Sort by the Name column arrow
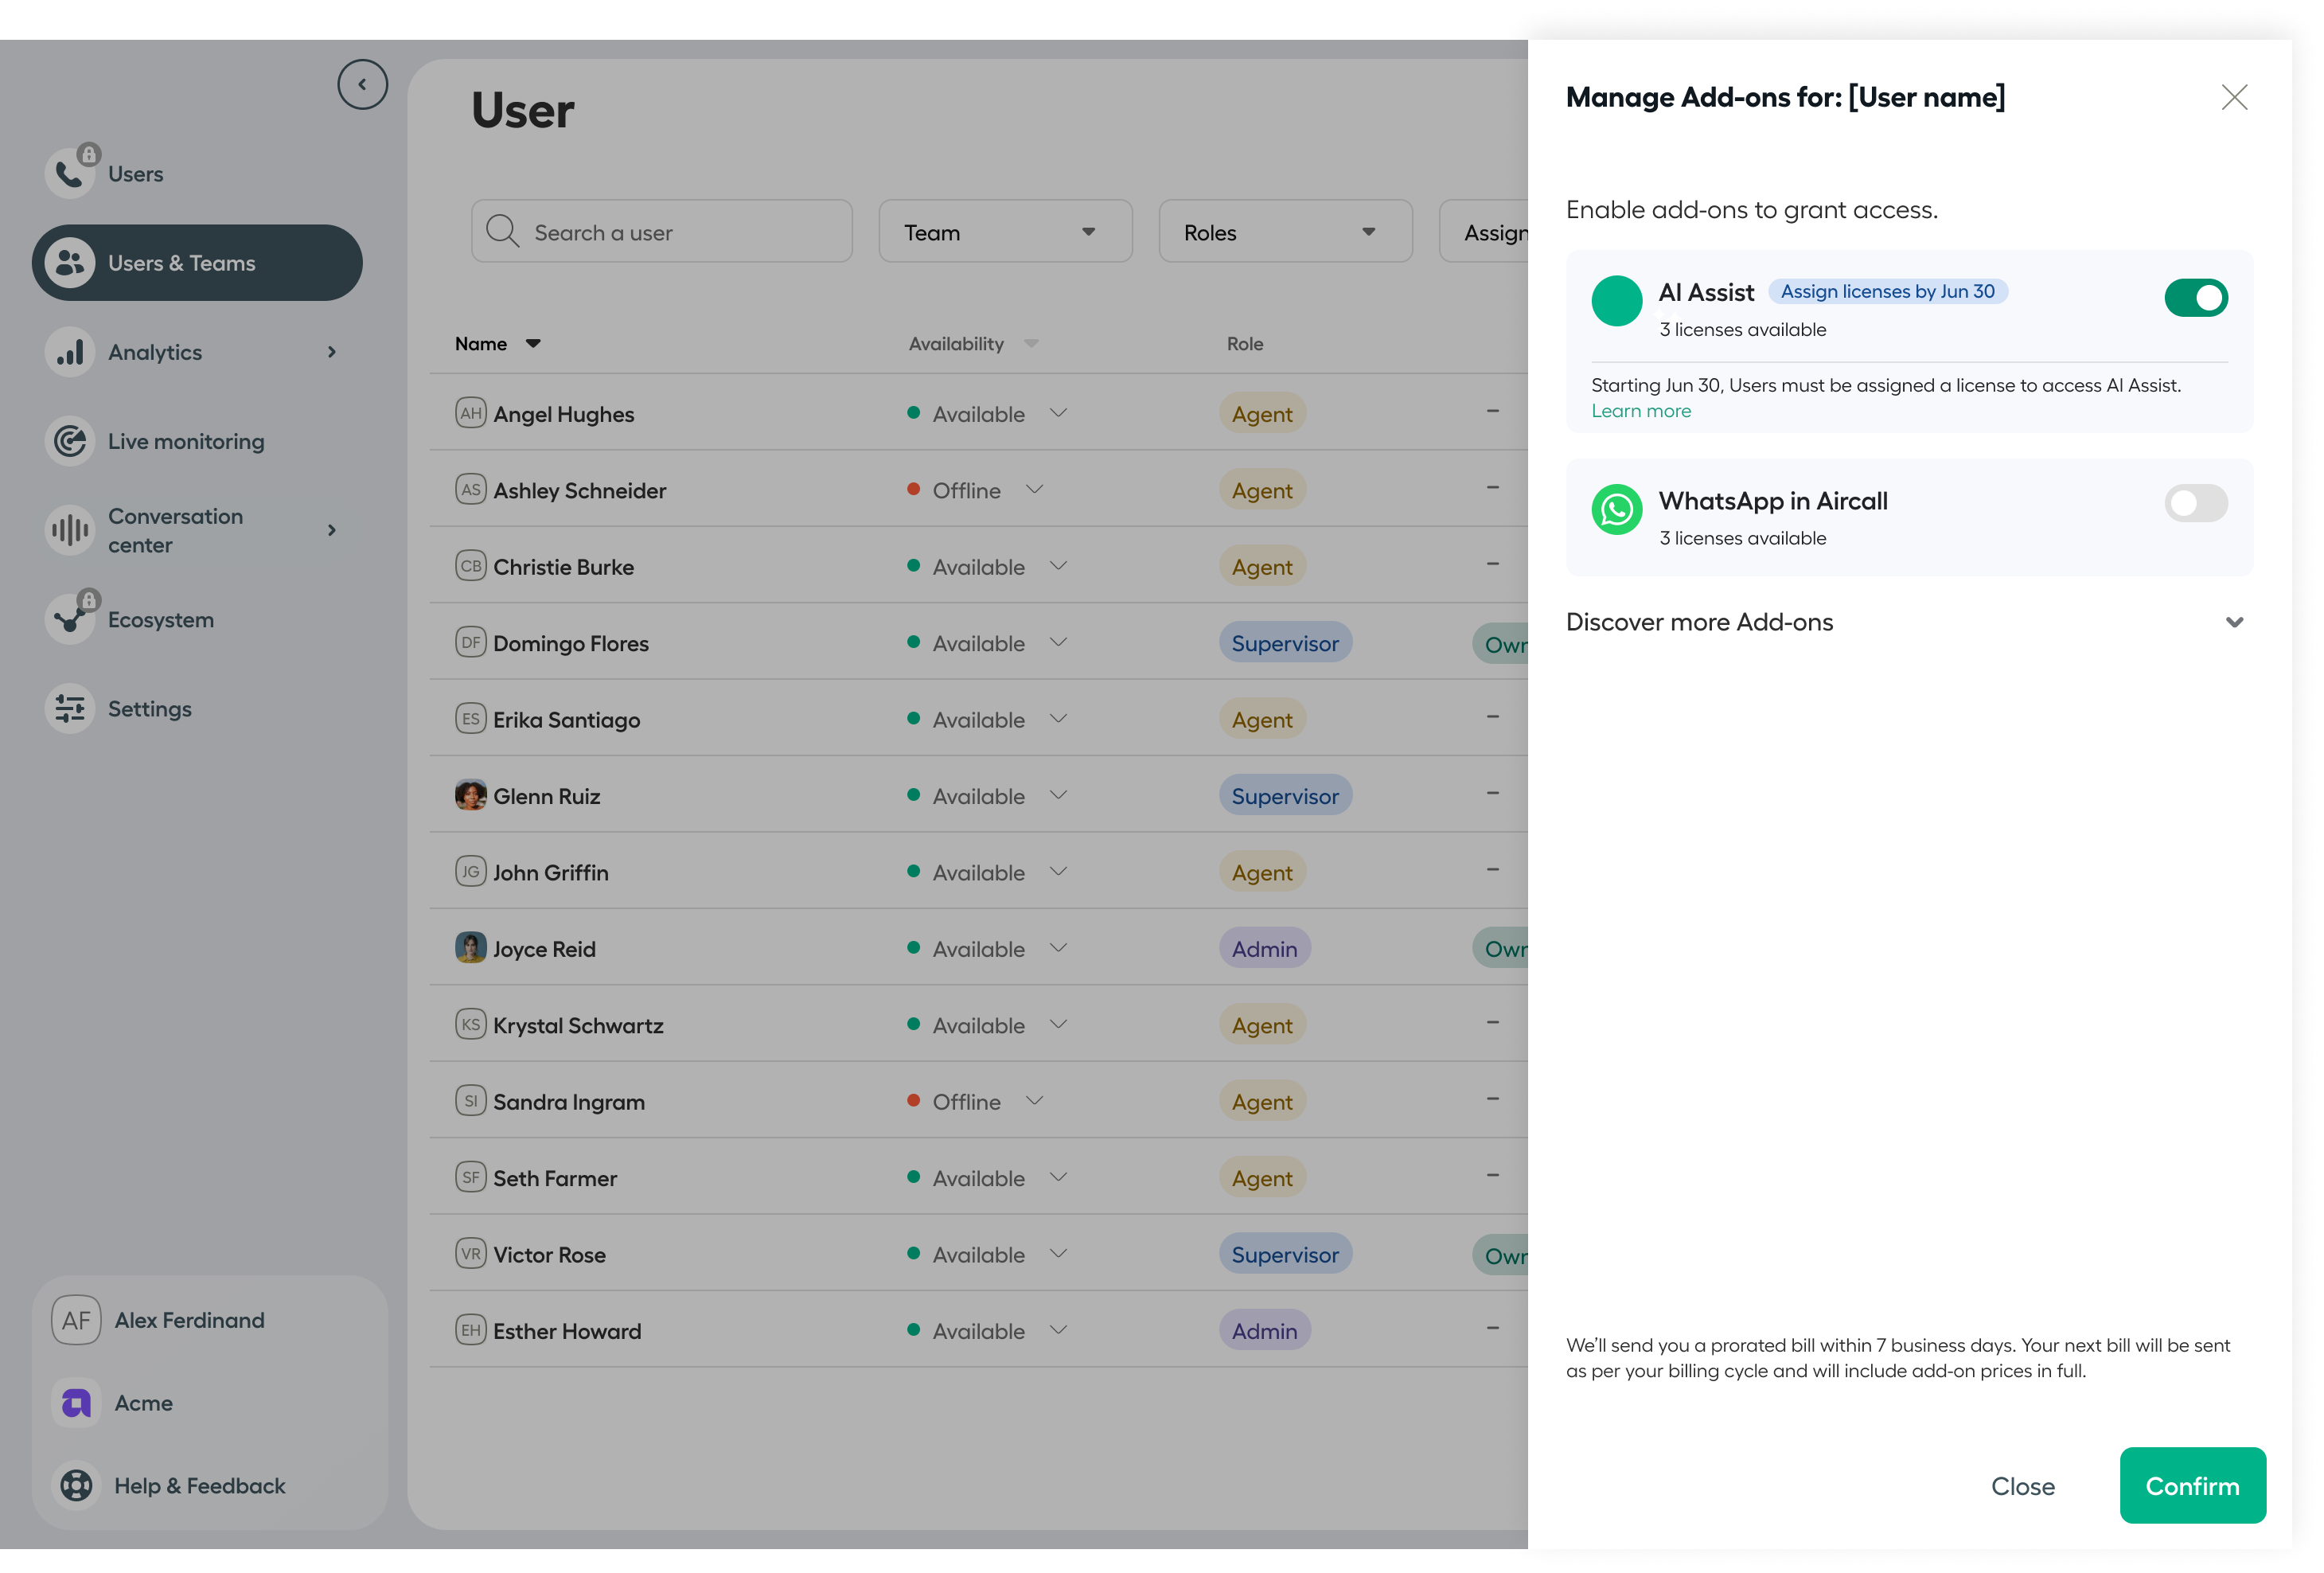Viewport: 2324px width, 1573px height. click(x=533, y=344)
